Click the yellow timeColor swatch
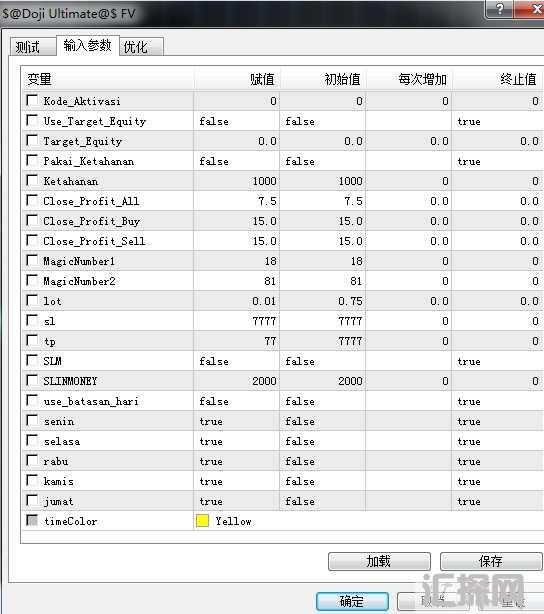The width and height of the screenshot is (544, 614). [202, 521]
